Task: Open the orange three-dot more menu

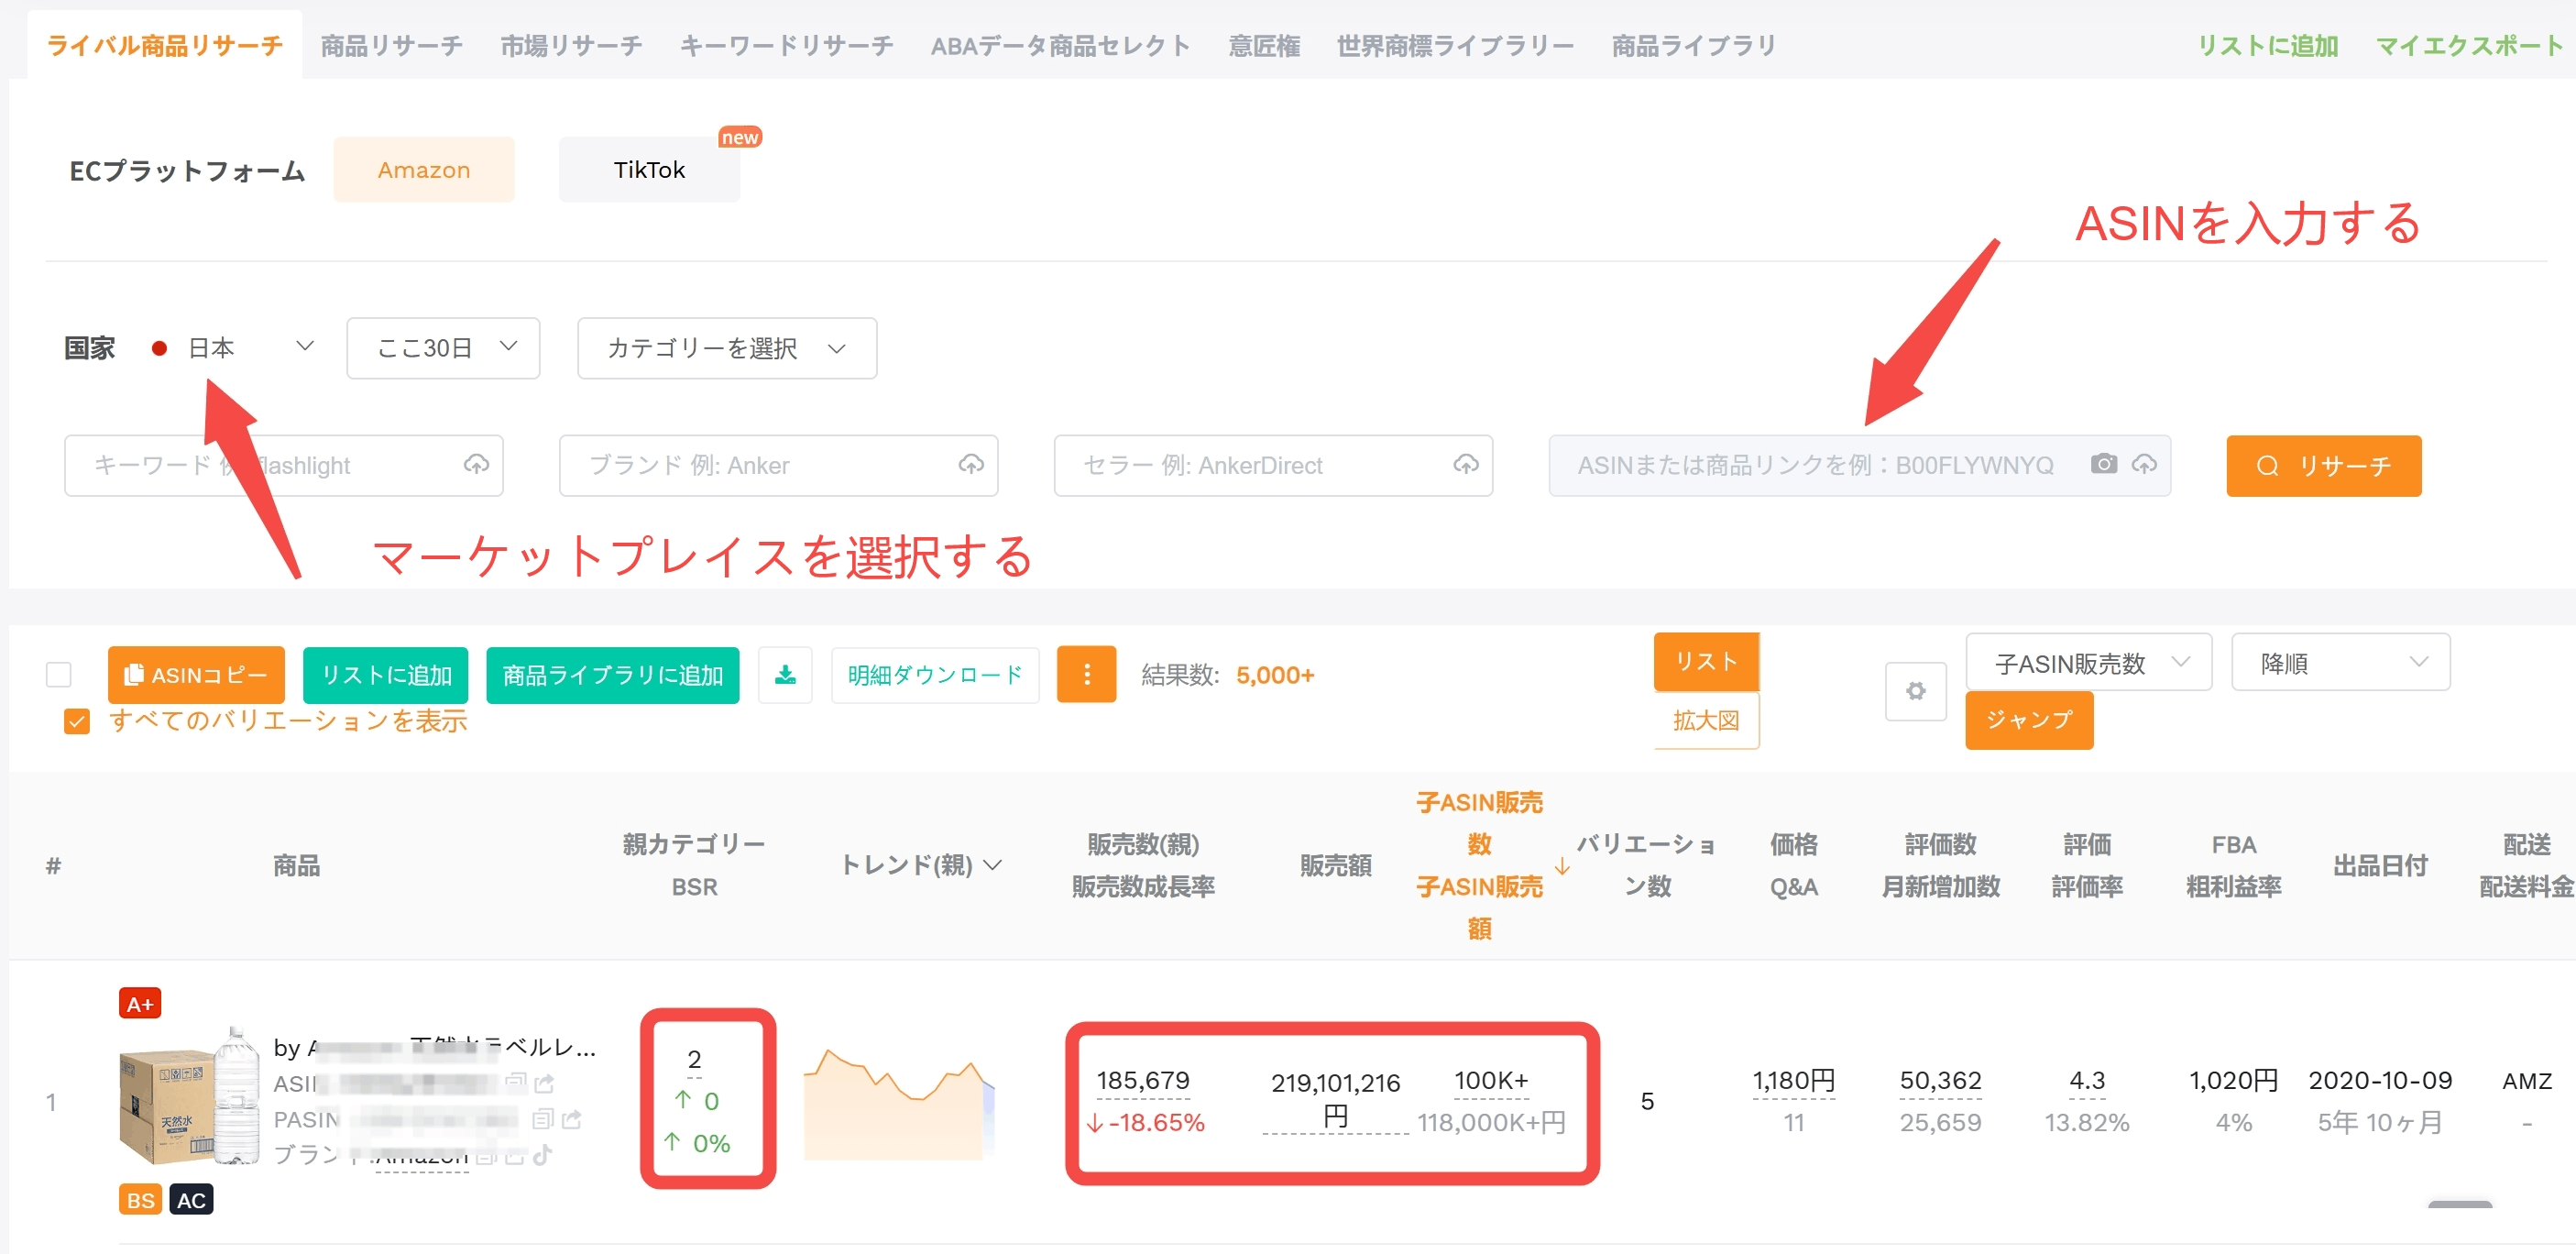Action: click(x=1087, y=675)
